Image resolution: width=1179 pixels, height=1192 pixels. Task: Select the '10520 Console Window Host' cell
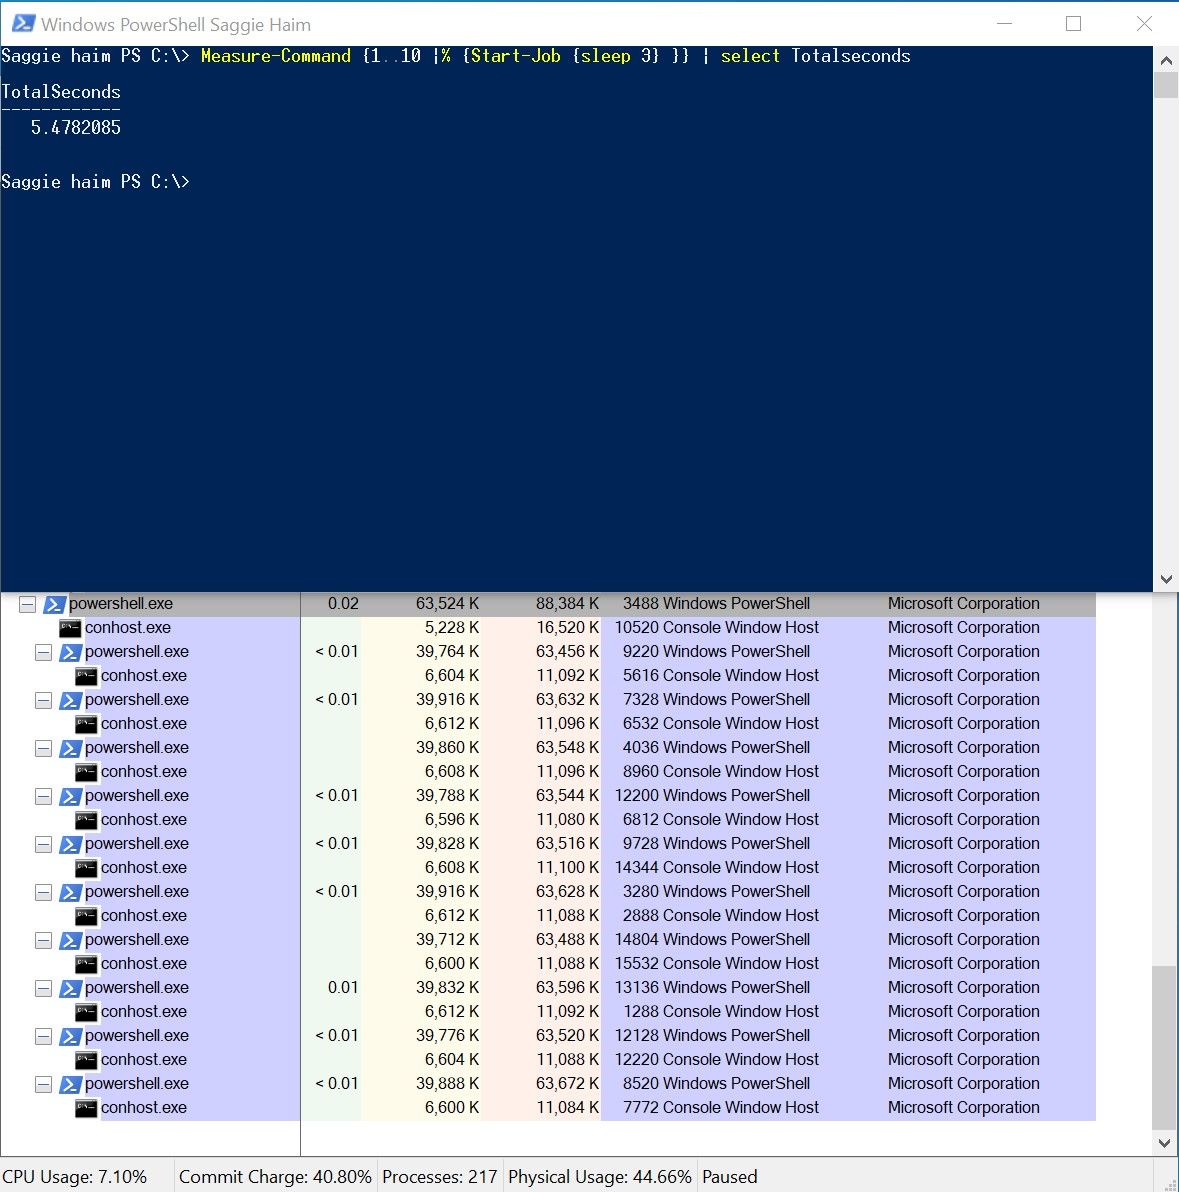pyautogui.click(x=717, y=628)
